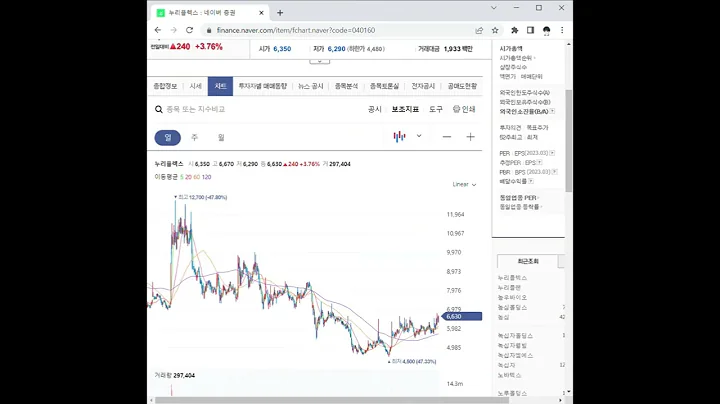The width and height of the screenshot is (720, 404).
Task: Open the 도구 tools menu
Action: 436,109
